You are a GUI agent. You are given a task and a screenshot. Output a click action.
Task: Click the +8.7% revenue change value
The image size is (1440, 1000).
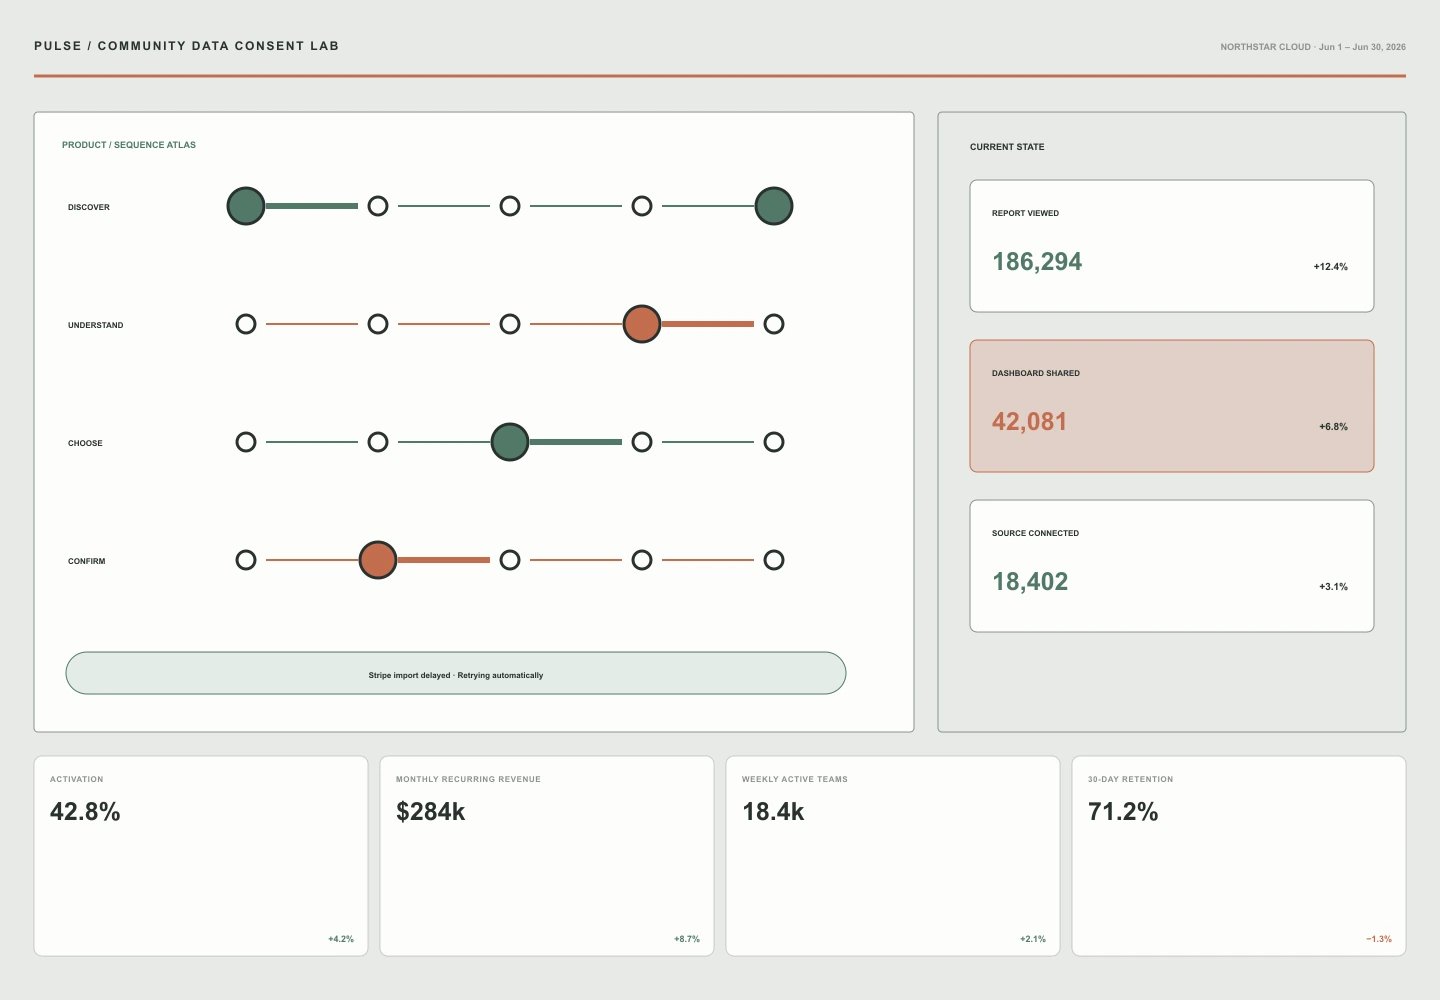click(x=687, y=939)
